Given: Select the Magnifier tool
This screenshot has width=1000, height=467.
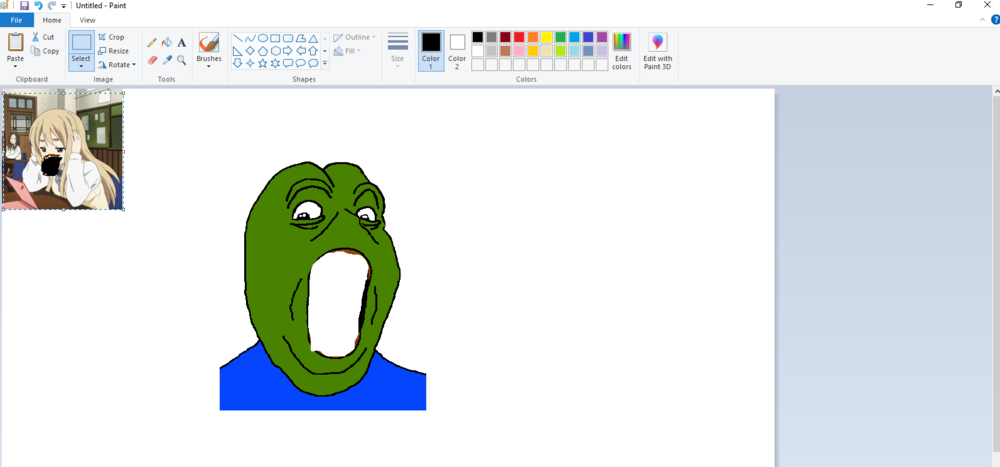Looking at the screenshot, I should click(x=182, y=60).
